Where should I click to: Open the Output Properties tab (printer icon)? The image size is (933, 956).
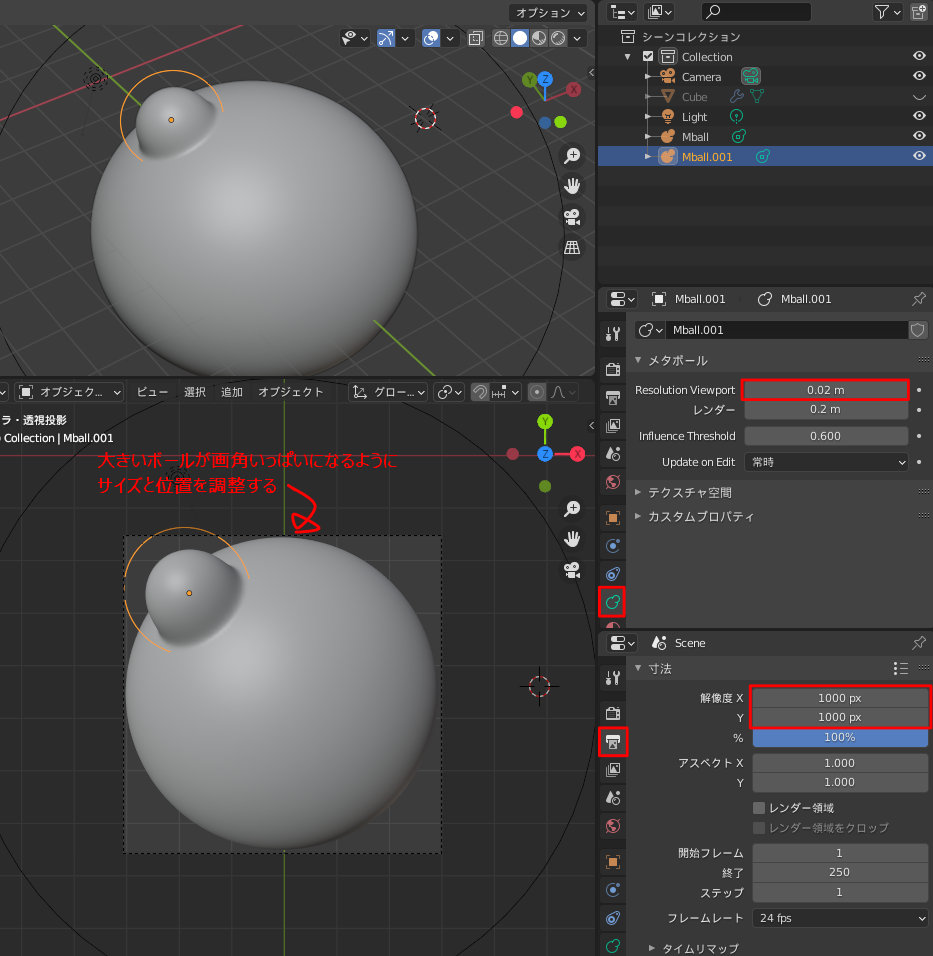(612, 742)
